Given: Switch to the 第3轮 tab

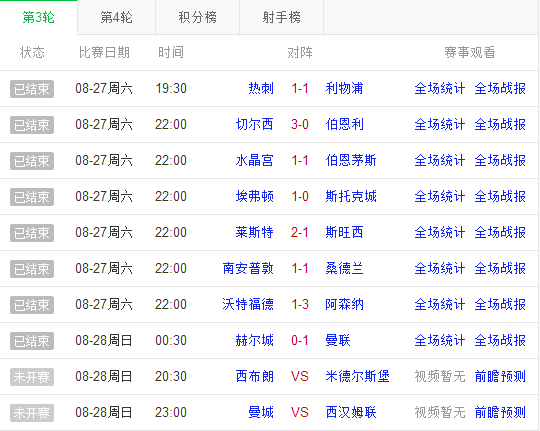Looking at the screenshot, I should click(x=39, y=17).
